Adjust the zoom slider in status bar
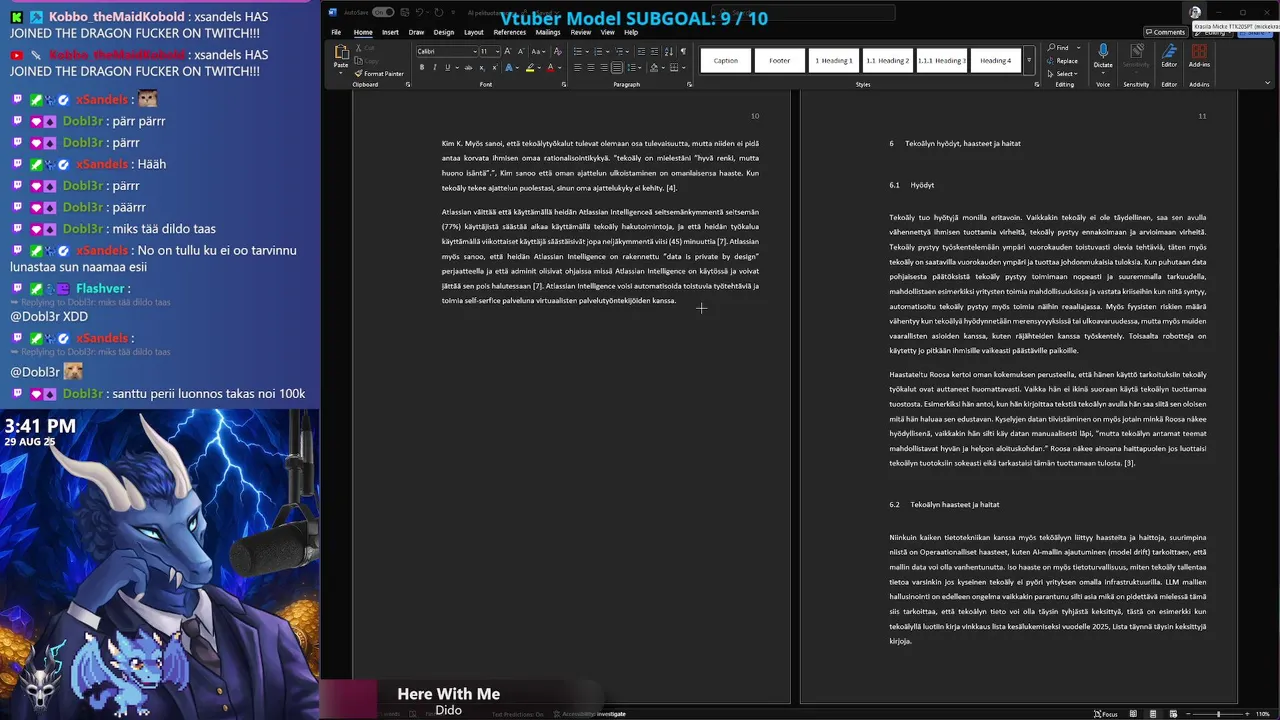The width and height of the screenshot is (1280, 720). pyautogui.click(x=1218, y=714)
